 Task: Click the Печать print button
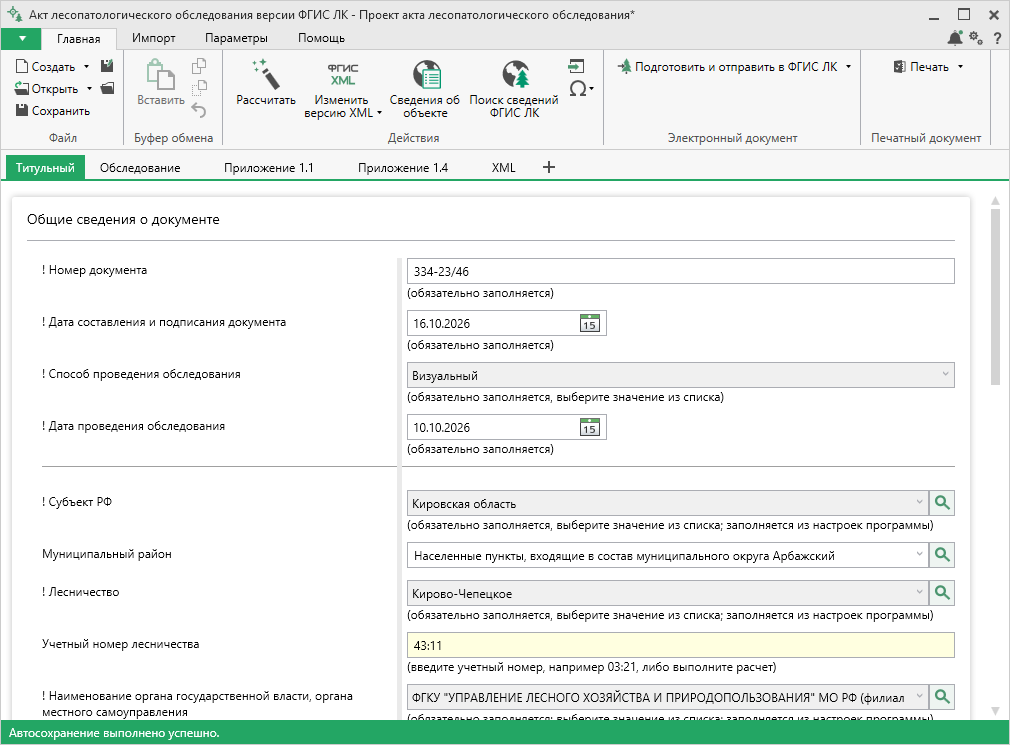coord(921,66)
